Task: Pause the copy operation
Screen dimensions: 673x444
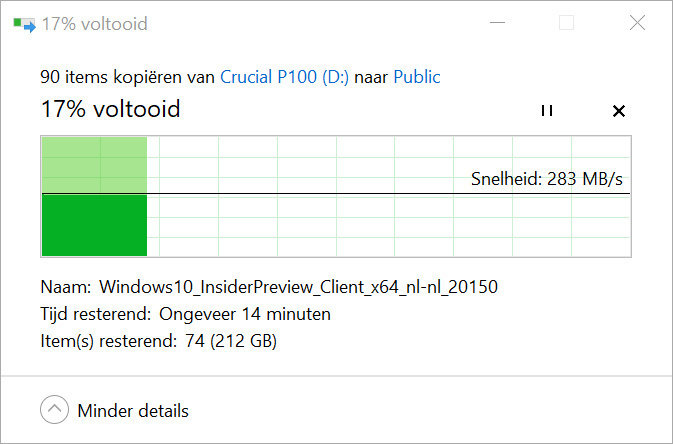Action: 546,110
